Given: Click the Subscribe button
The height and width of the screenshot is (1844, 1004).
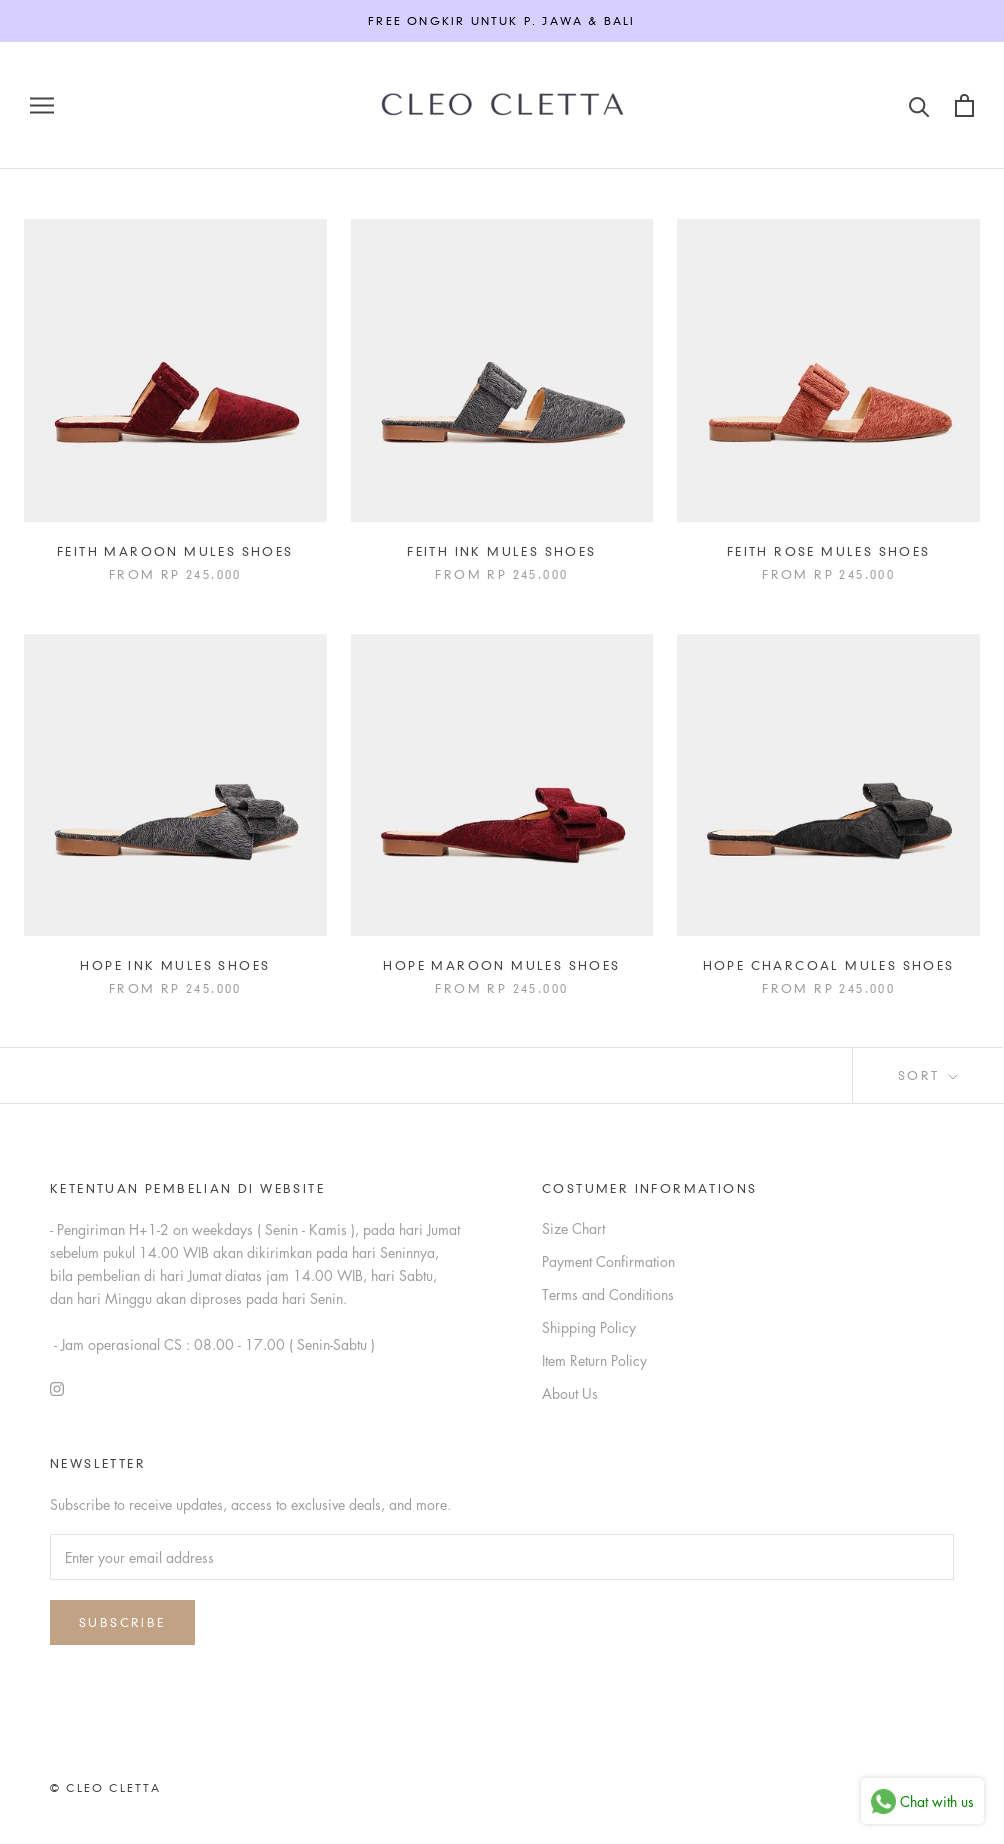Looking at the screenshot, I should 122,1622.
